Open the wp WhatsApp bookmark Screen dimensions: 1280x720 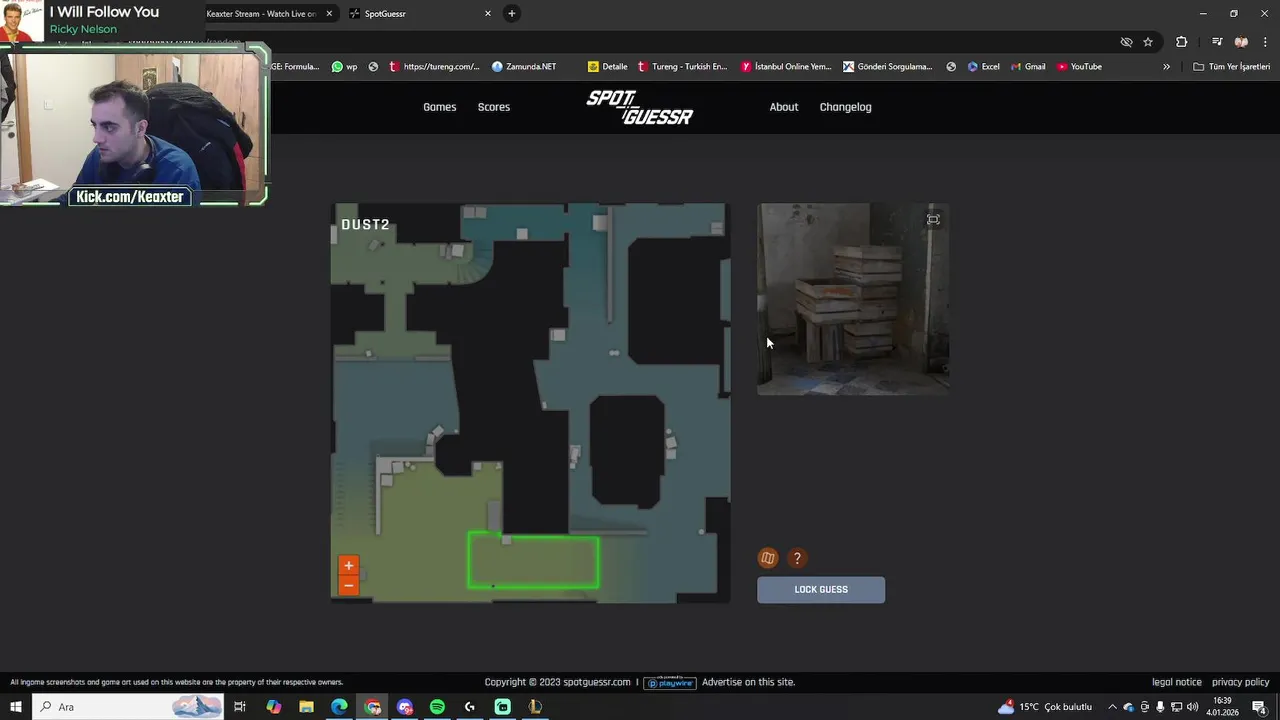click(345, 67)
